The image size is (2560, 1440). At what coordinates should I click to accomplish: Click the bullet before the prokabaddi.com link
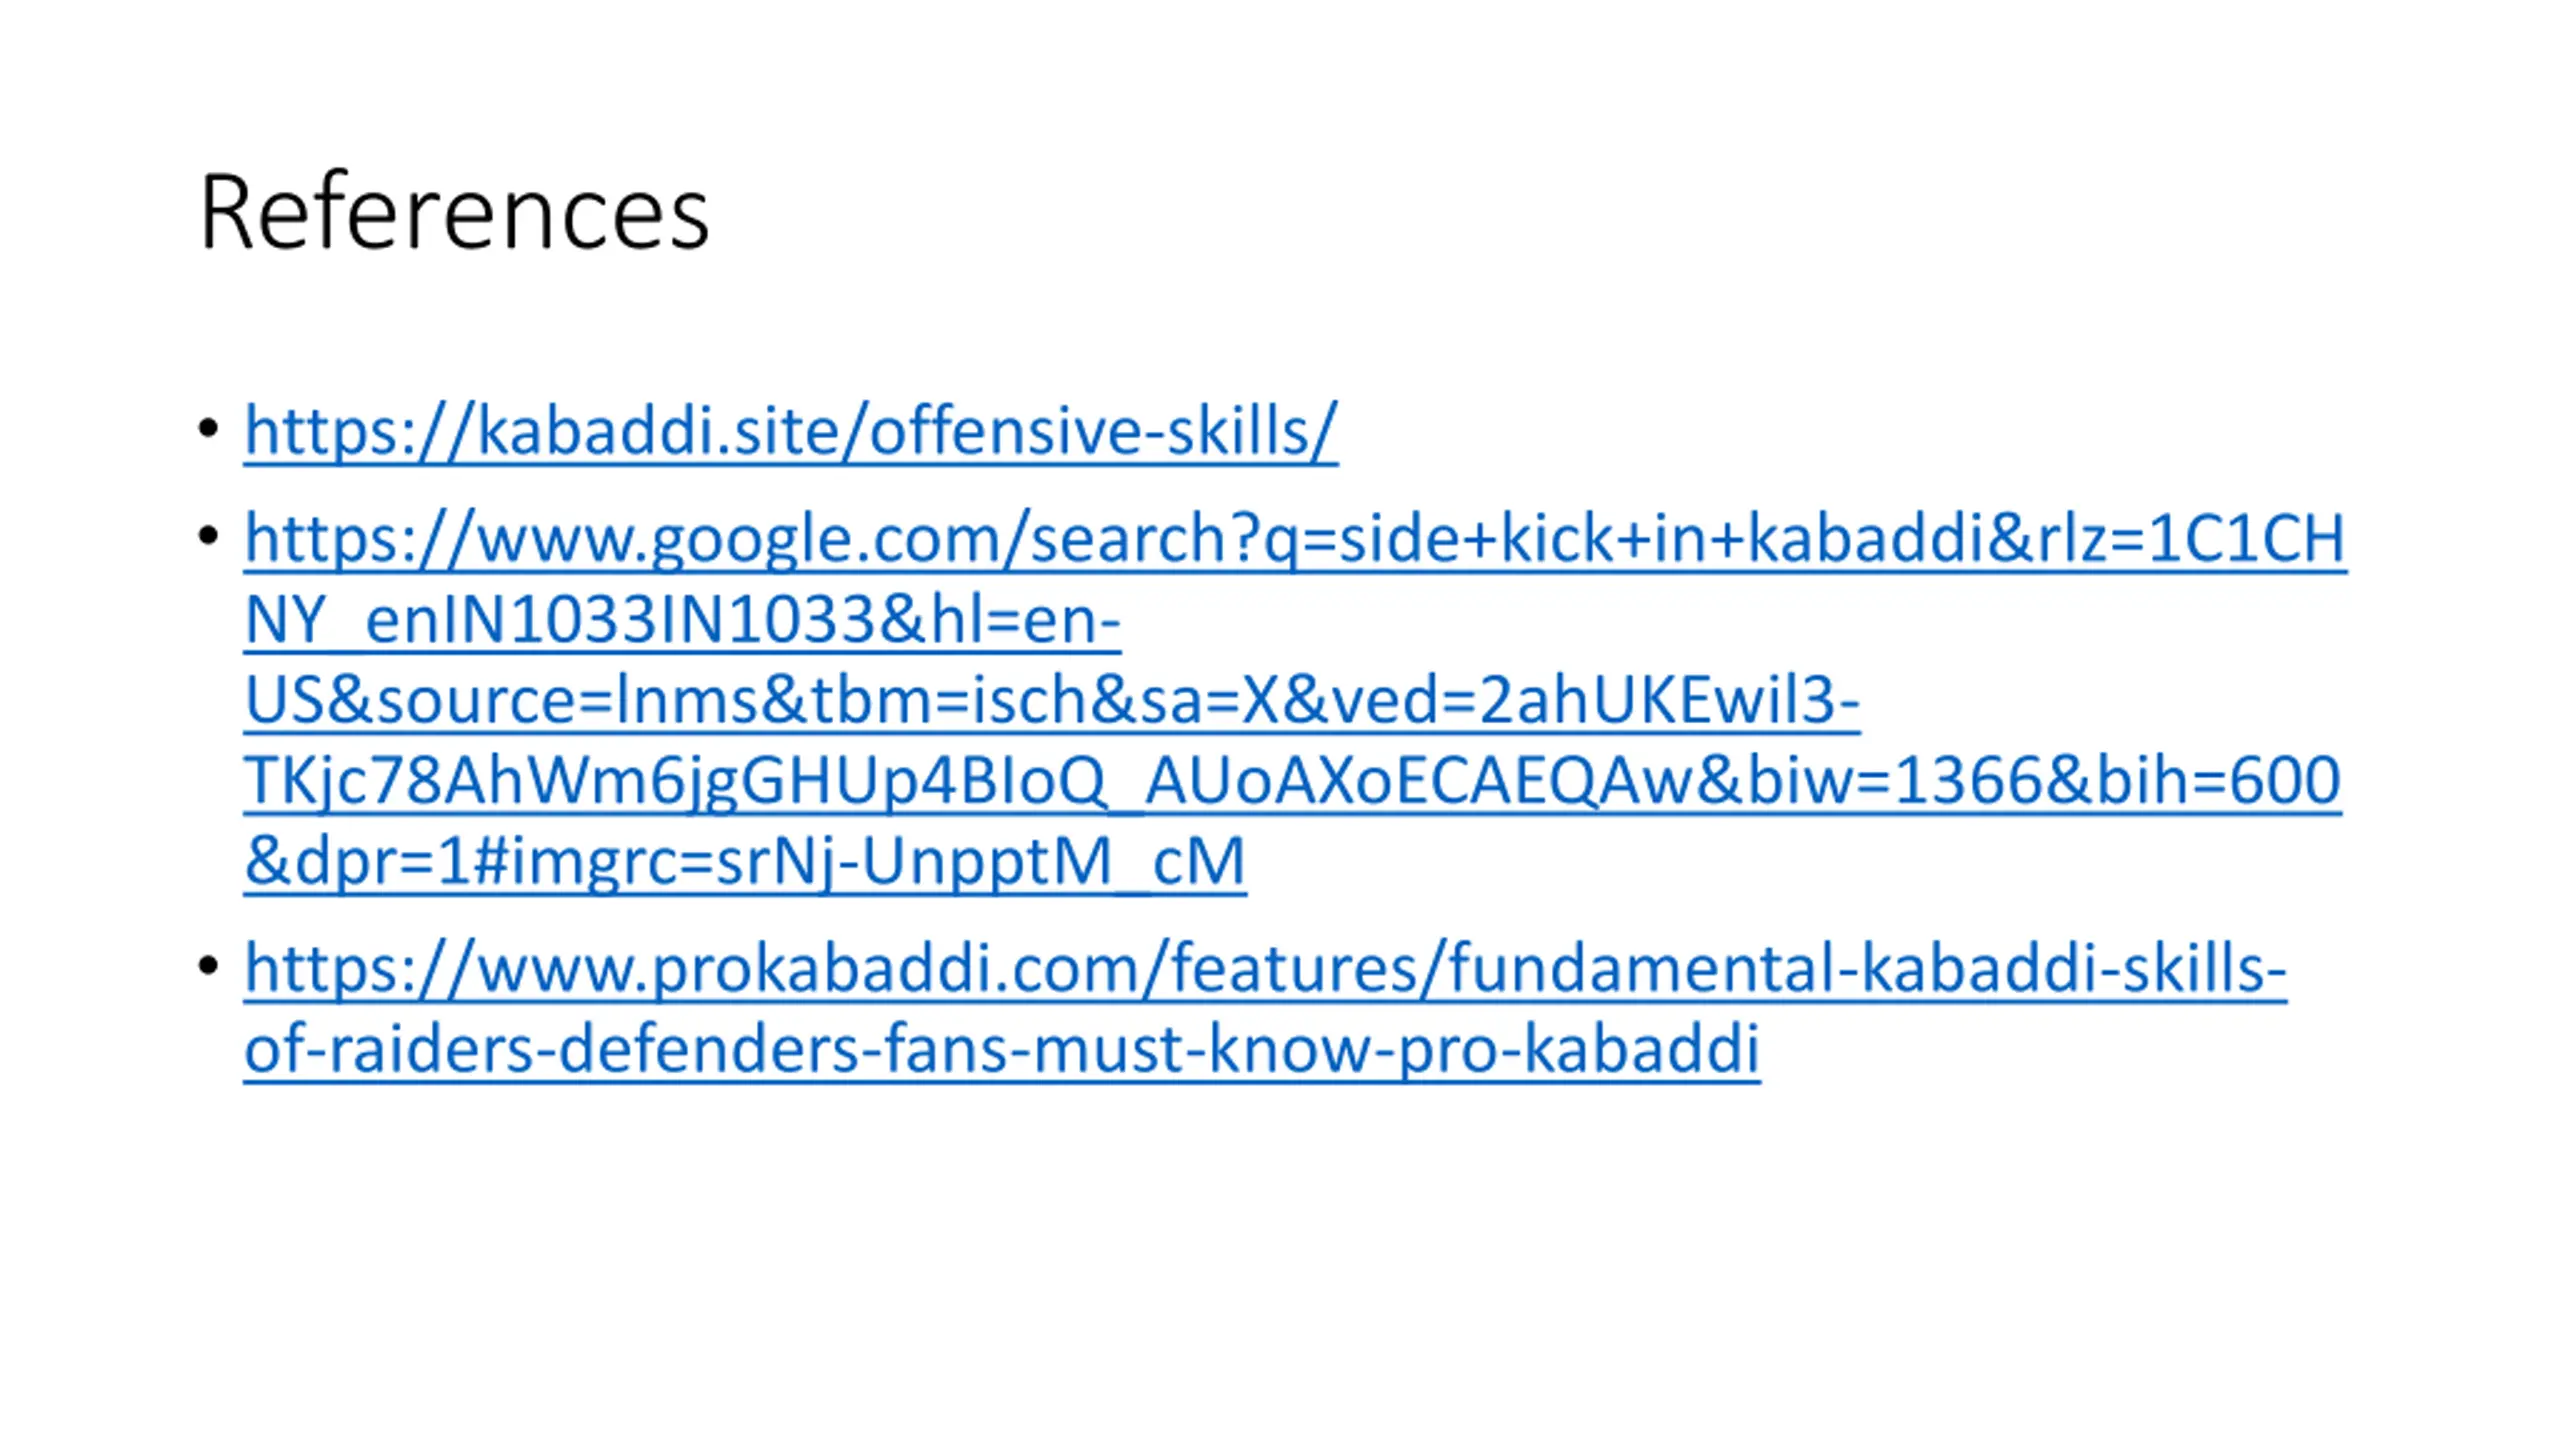pyautogui.click(x=208, y=966)
